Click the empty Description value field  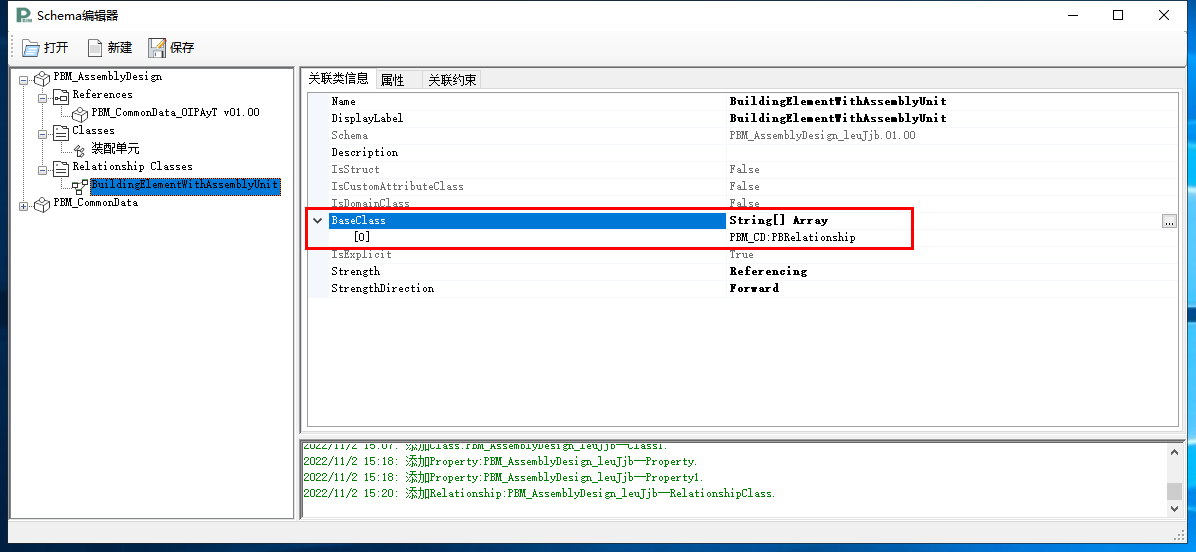point(952,152)
